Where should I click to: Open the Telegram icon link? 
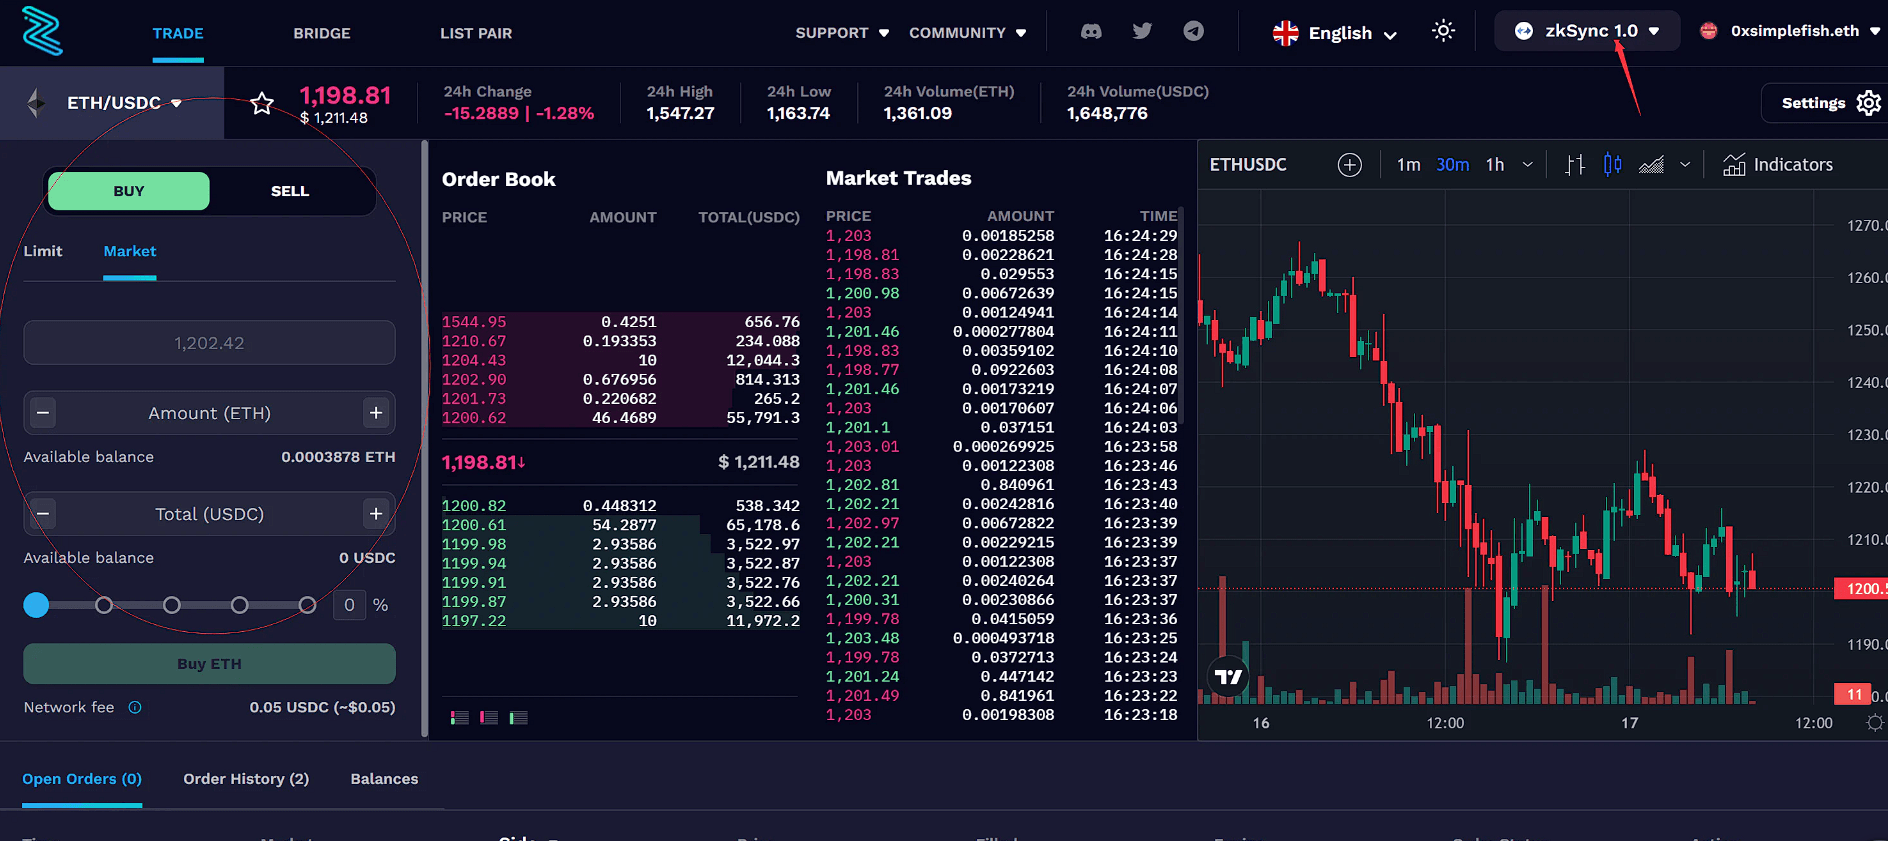tap(1193, 31)
